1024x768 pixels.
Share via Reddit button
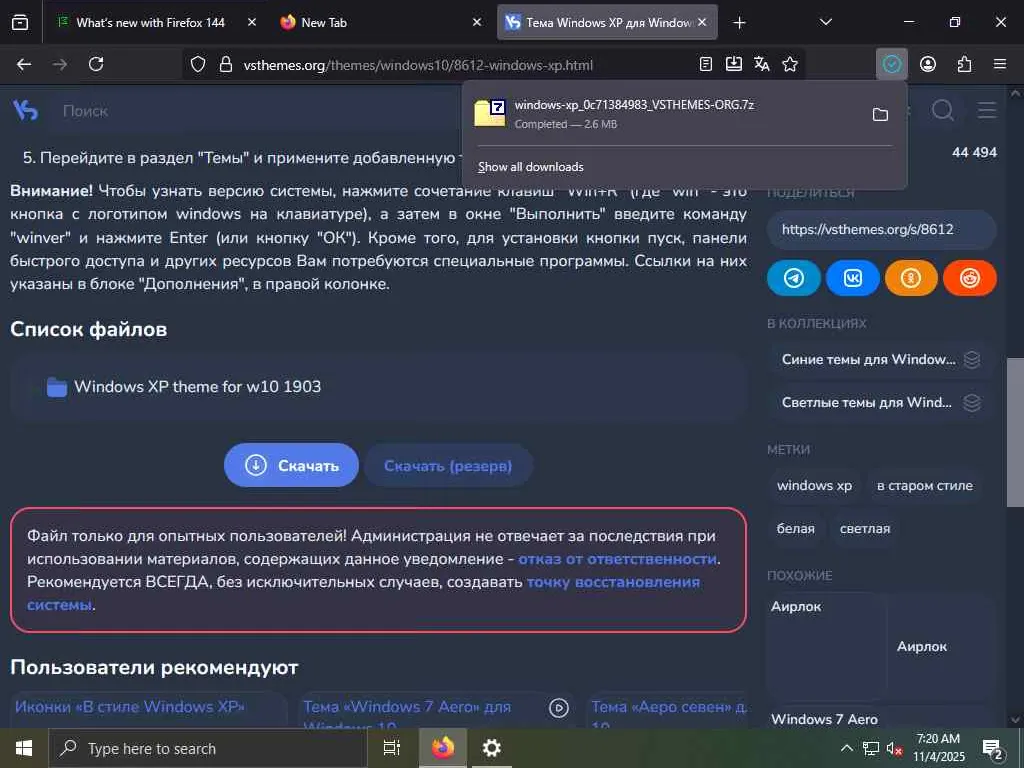click(970, 278)
